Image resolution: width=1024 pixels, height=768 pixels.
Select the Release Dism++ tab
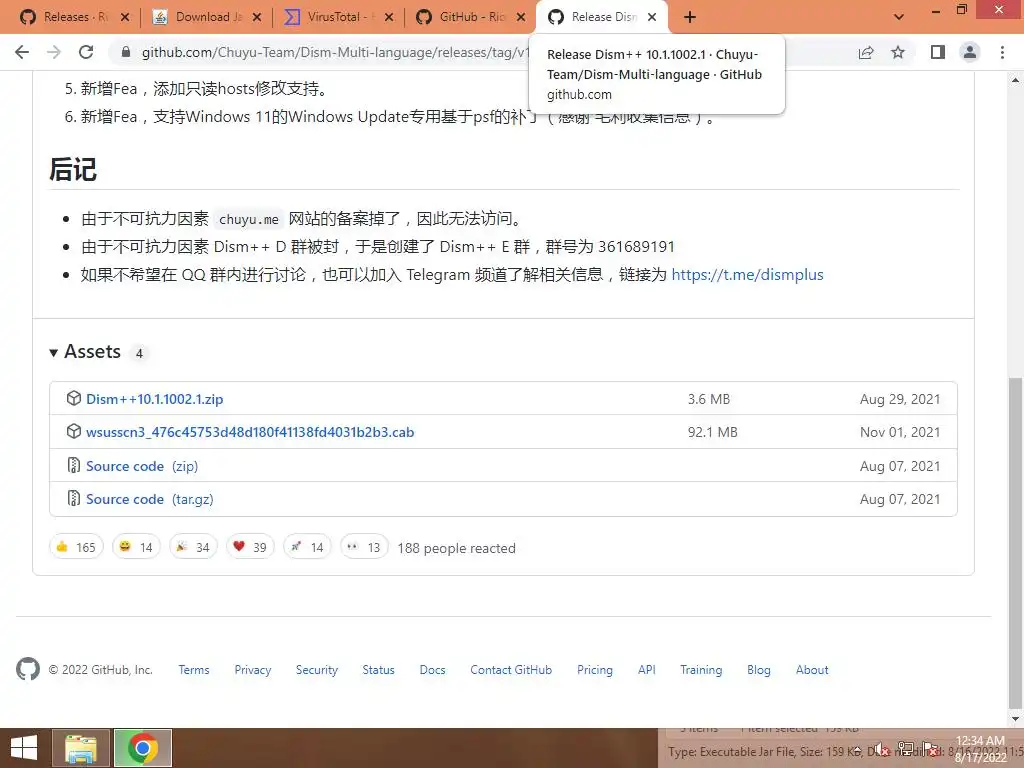pyautogui.click(x=601, y=17)
